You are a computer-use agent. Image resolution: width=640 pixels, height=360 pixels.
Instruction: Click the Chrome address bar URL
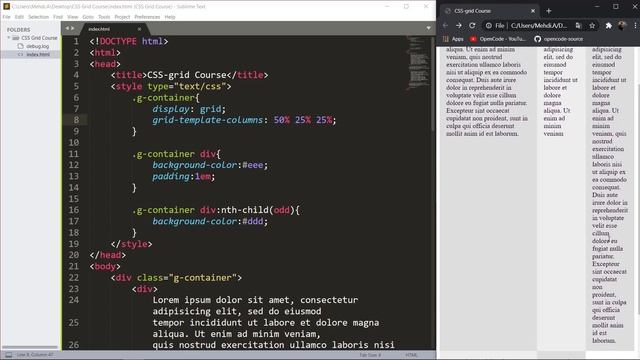pyautogui.click(x=539, y=25)
